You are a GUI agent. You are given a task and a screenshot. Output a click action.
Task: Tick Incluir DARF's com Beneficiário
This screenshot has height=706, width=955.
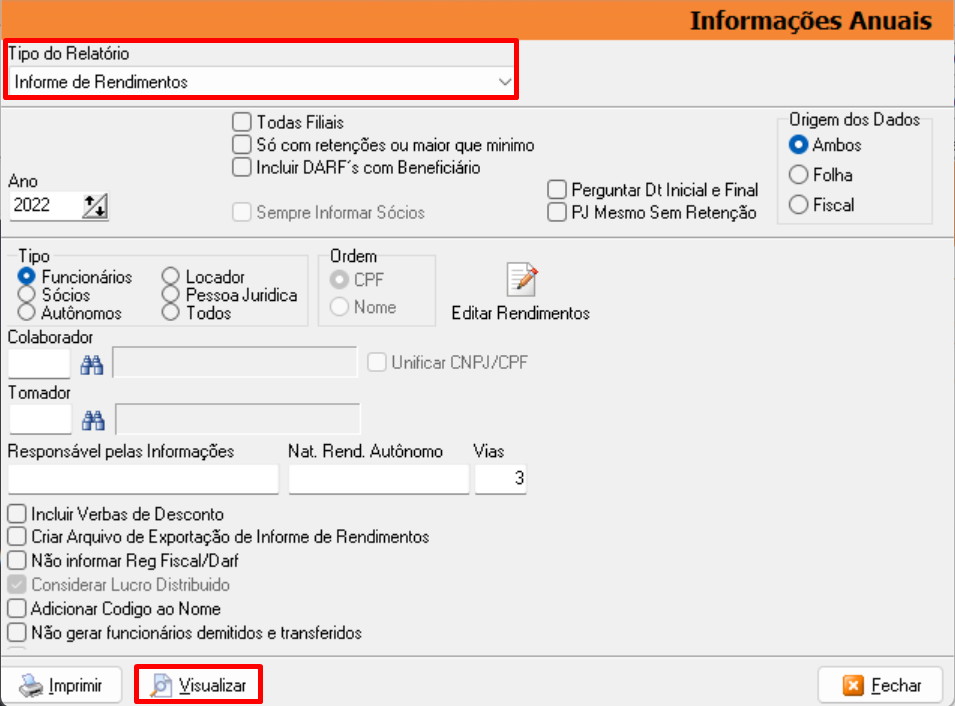click(241, 168)
